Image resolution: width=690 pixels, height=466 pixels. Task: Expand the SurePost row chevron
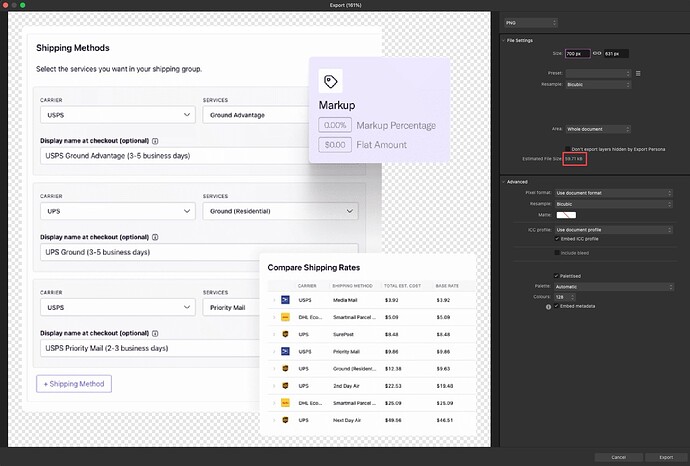coord(274,334)
